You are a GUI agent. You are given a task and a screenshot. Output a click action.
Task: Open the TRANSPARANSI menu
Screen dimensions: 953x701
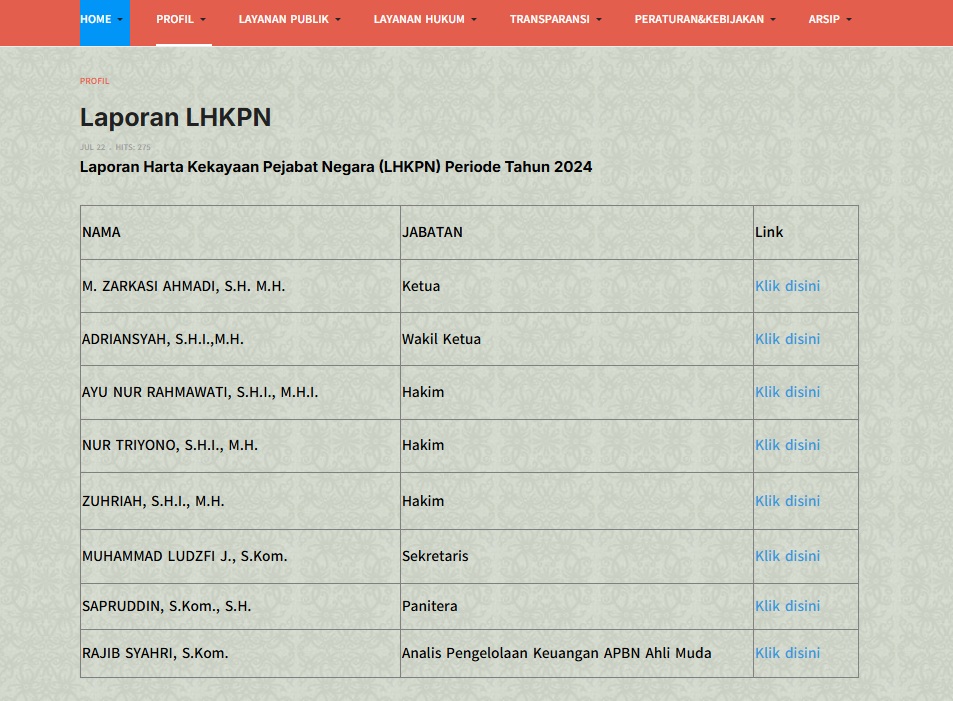[x=555, y=19]
